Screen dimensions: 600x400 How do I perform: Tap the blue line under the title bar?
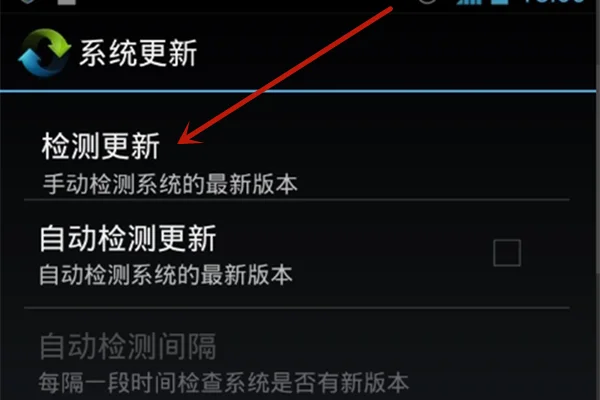298,91
